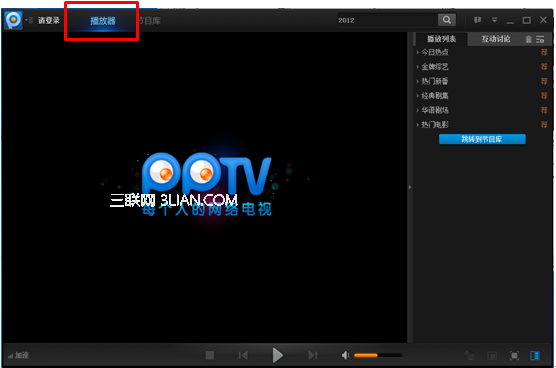556x368 pixels.
Task: Click the playlist settings icon
Action: tap(540, 39)
